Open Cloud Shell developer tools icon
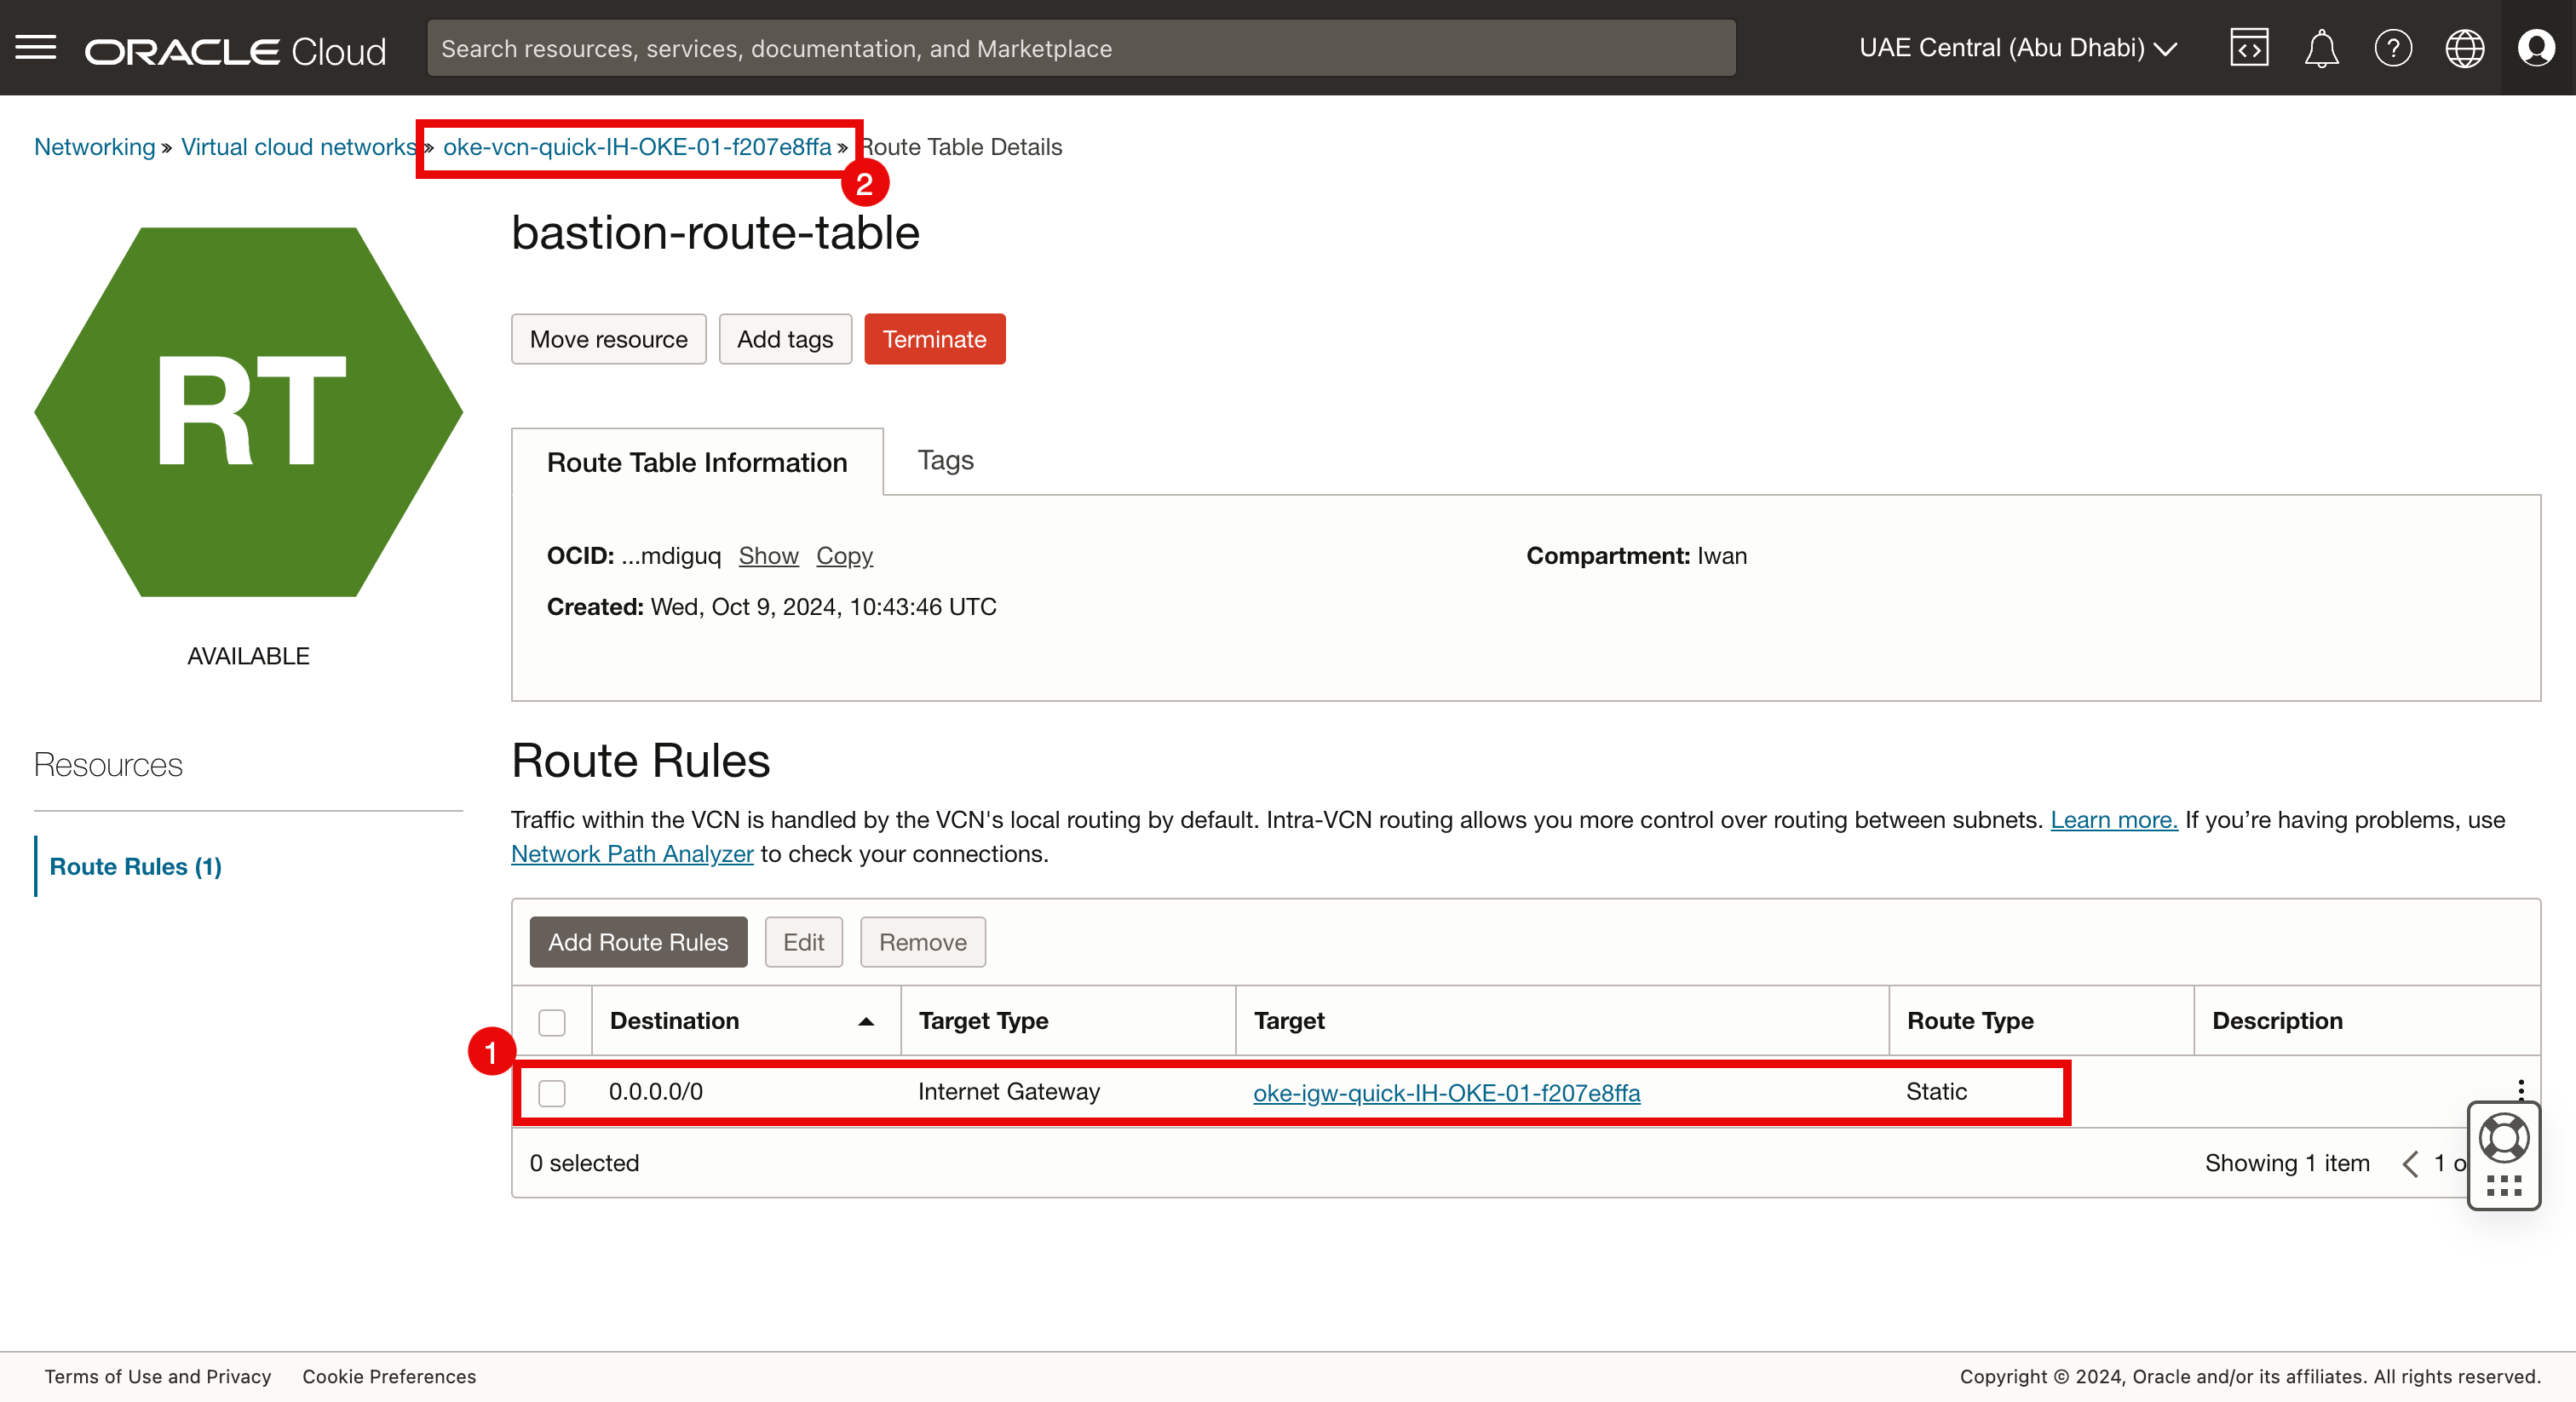Screen dimensions: 2576x1402 click(2248, 47)
